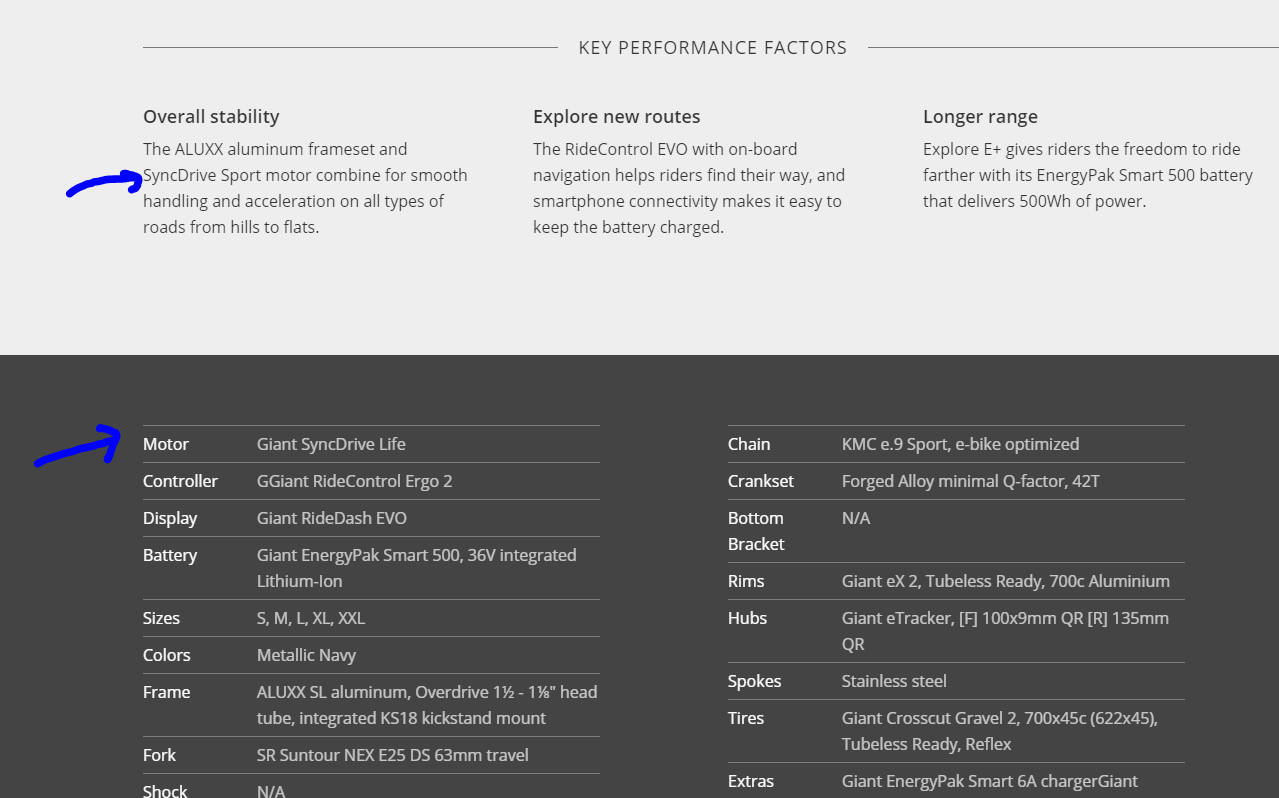The width and height of the screenshot is (1279, 798).
Task: Click the sizes value "S, M, L, XL, XXL"
Action: [311, 618]
